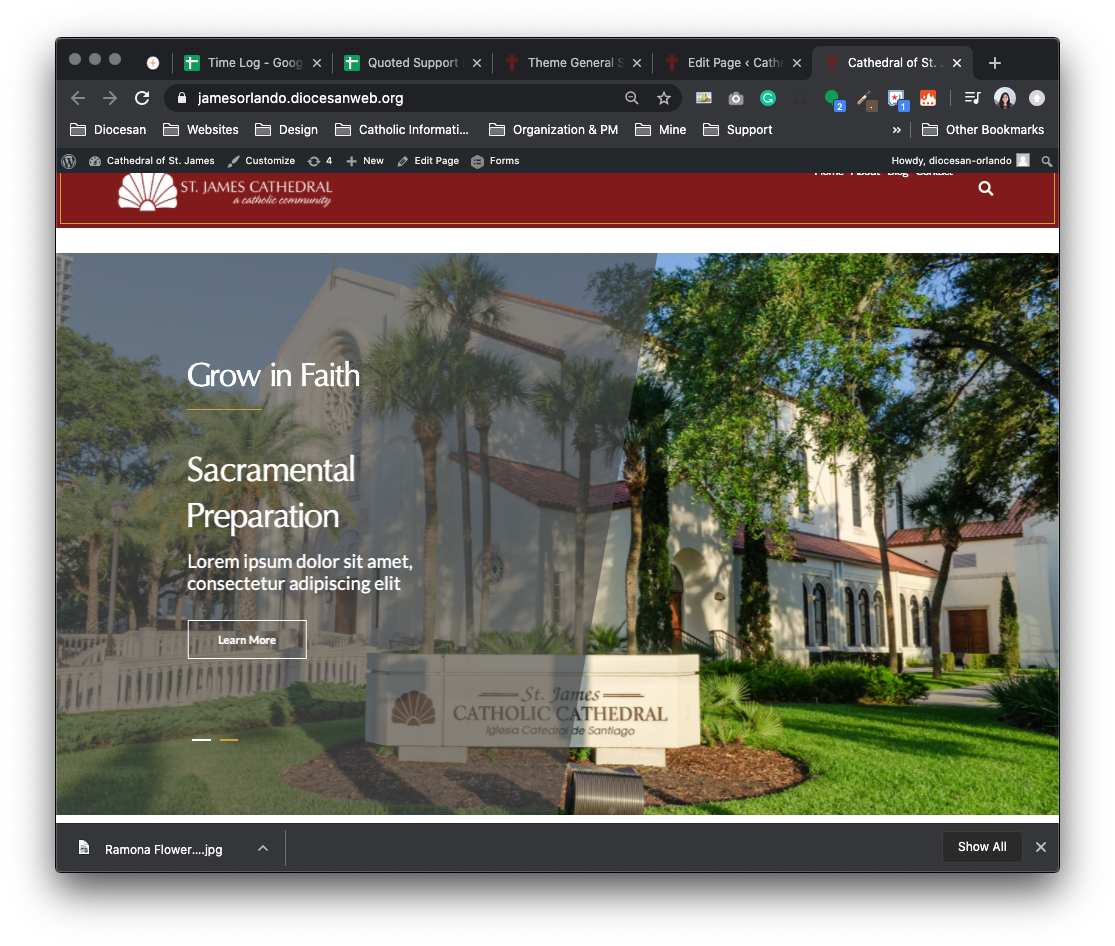Reload the current page
This screenshot has width=1115, height=946.
142,98
